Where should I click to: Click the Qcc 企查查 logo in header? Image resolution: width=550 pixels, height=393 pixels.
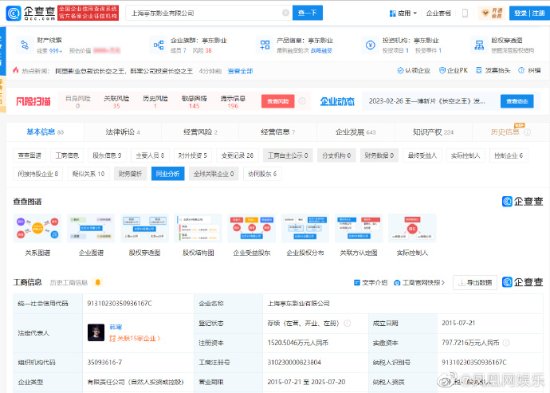pos(31,13)
